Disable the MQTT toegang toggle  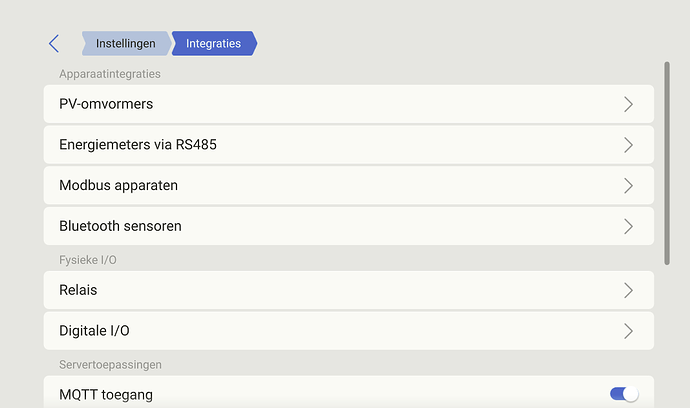624,394
